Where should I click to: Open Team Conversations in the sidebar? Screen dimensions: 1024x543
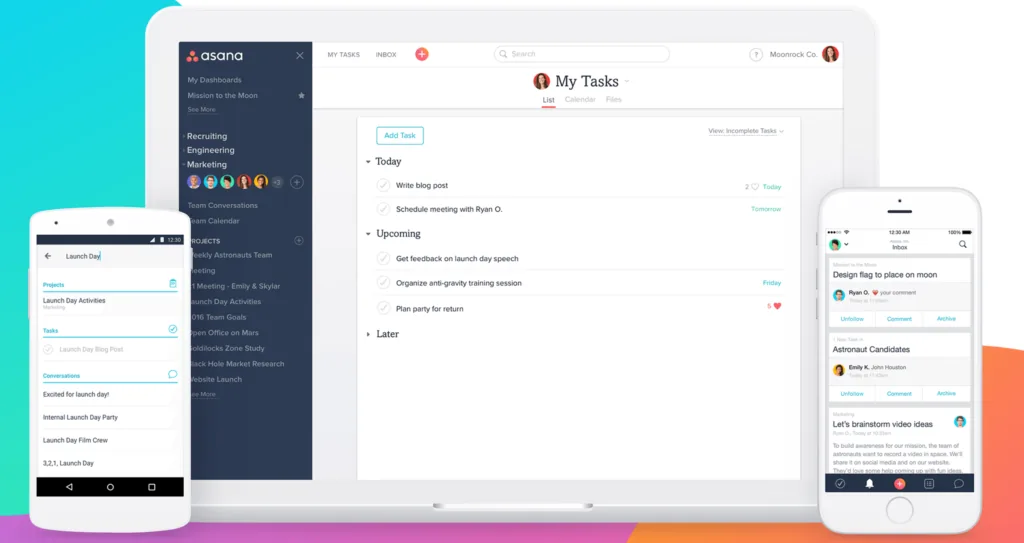click(x=223, y=205)
